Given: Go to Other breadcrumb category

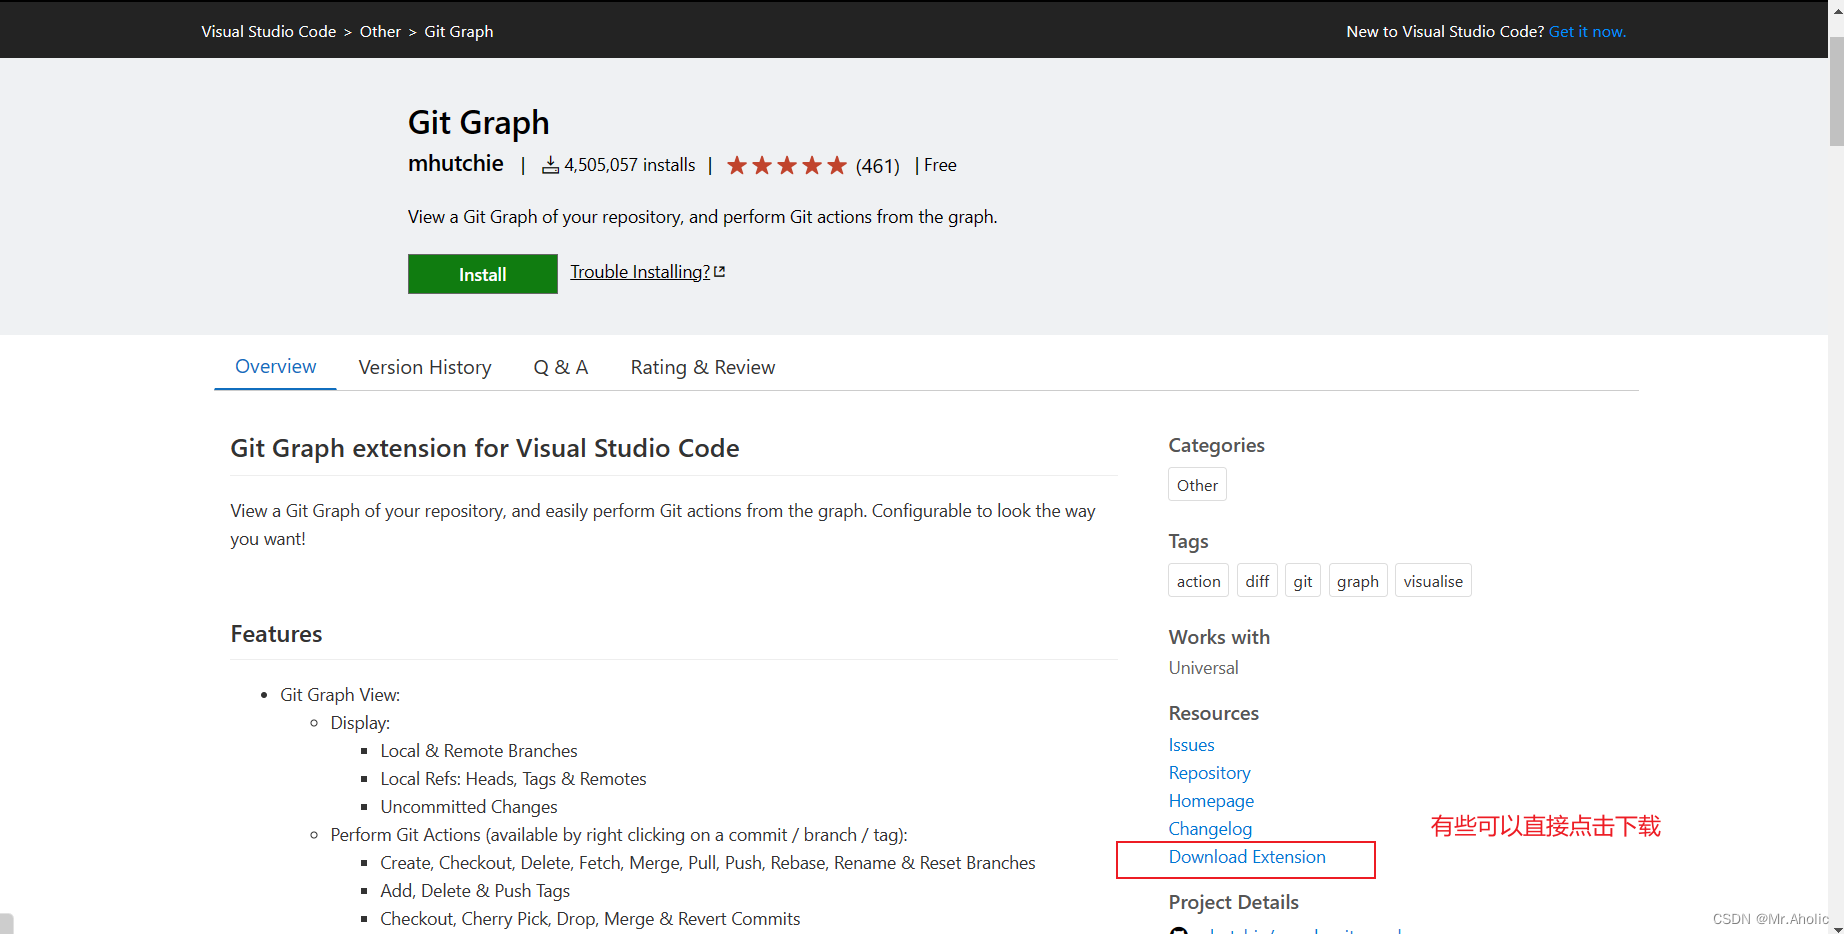Looking at the screenshot, I should click(x=380, y=31).
